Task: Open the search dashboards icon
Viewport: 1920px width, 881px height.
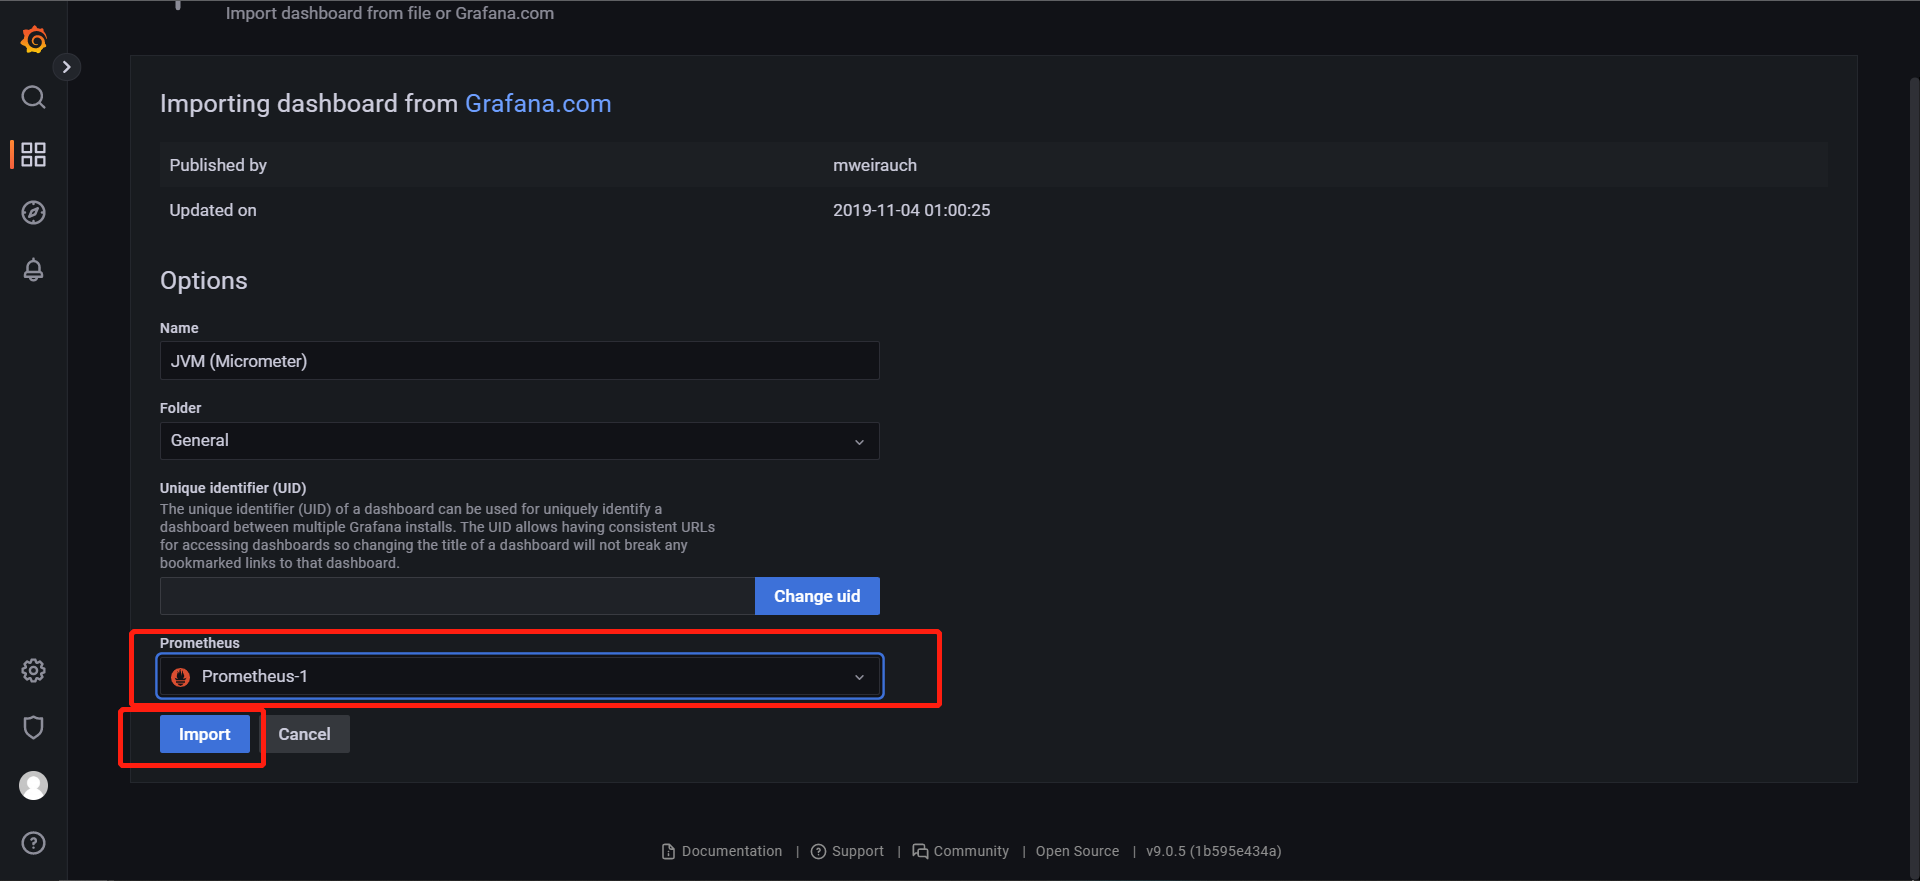Action: pyautogui.click(x=33, y=97)
